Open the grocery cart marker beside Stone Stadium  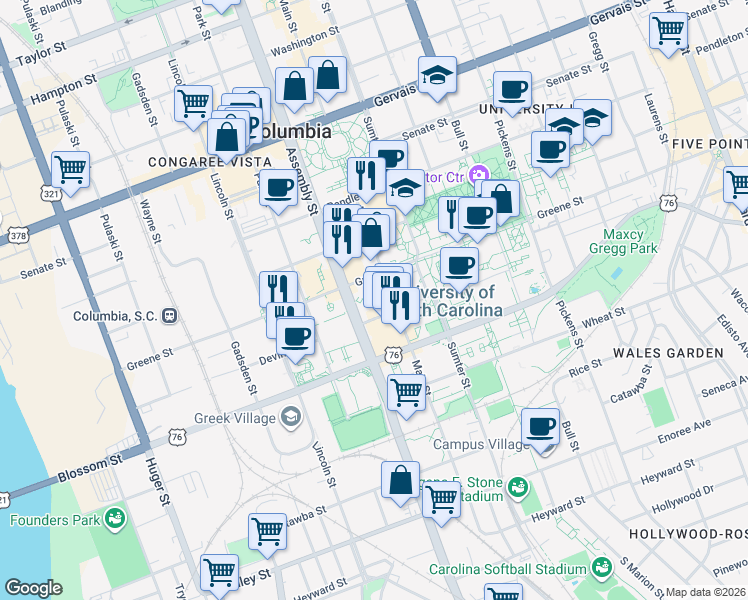pyautogui.click(x=442, y=499)
